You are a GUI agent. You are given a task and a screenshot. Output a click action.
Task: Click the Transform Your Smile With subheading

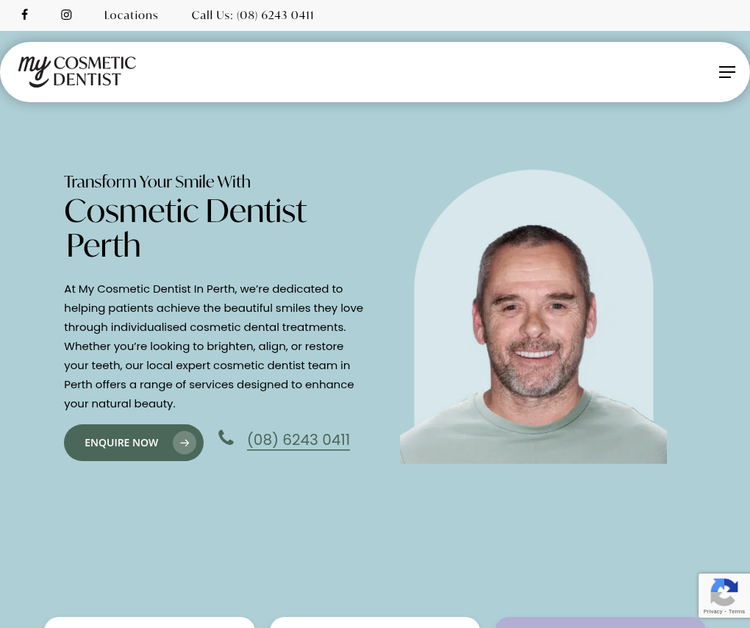point(157,182)
